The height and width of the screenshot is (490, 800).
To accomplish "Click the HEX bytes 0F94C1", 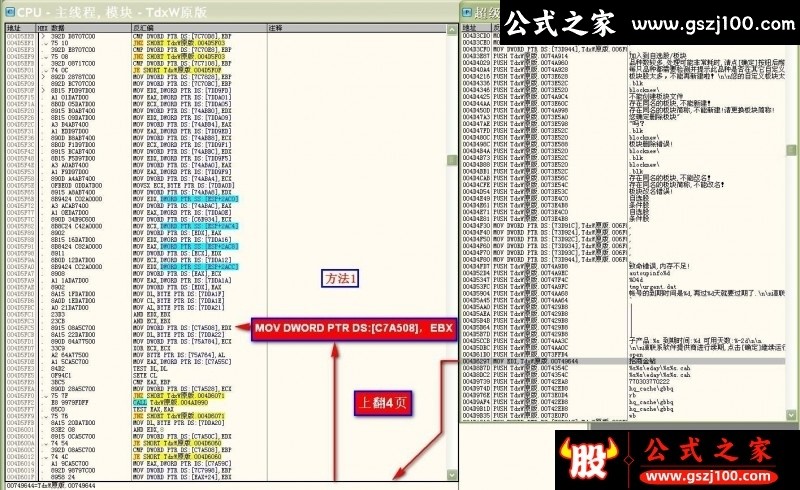I will pyautogui.click(x=62, y=375).
